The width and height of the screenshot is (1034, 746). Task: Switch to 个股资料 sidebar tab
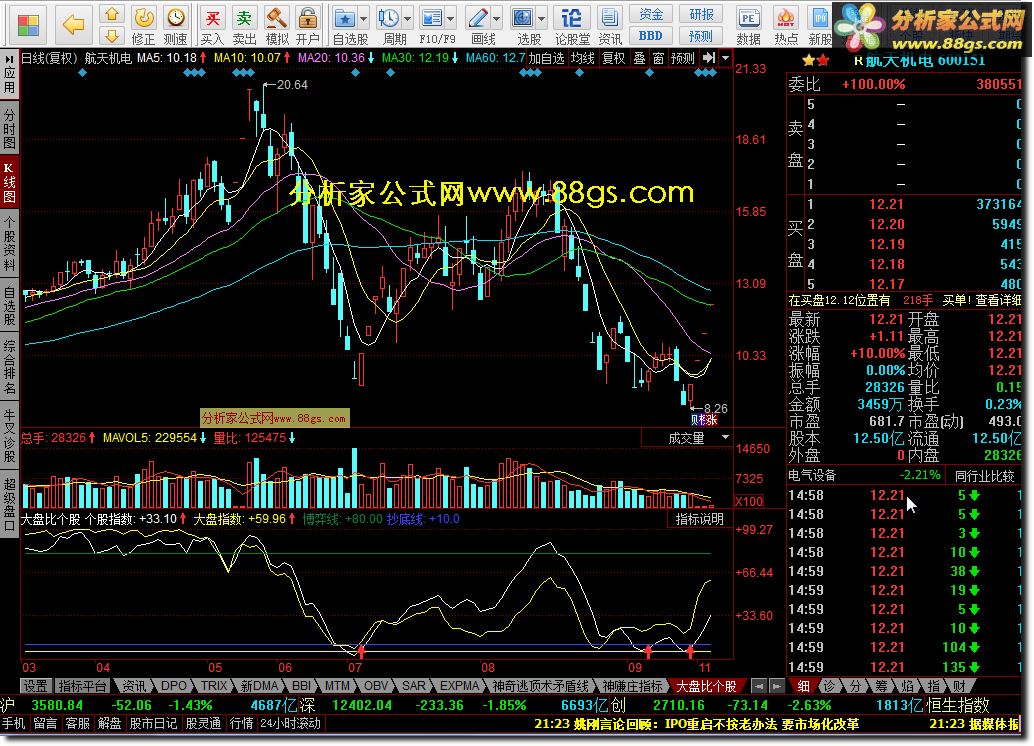(9, 244)
